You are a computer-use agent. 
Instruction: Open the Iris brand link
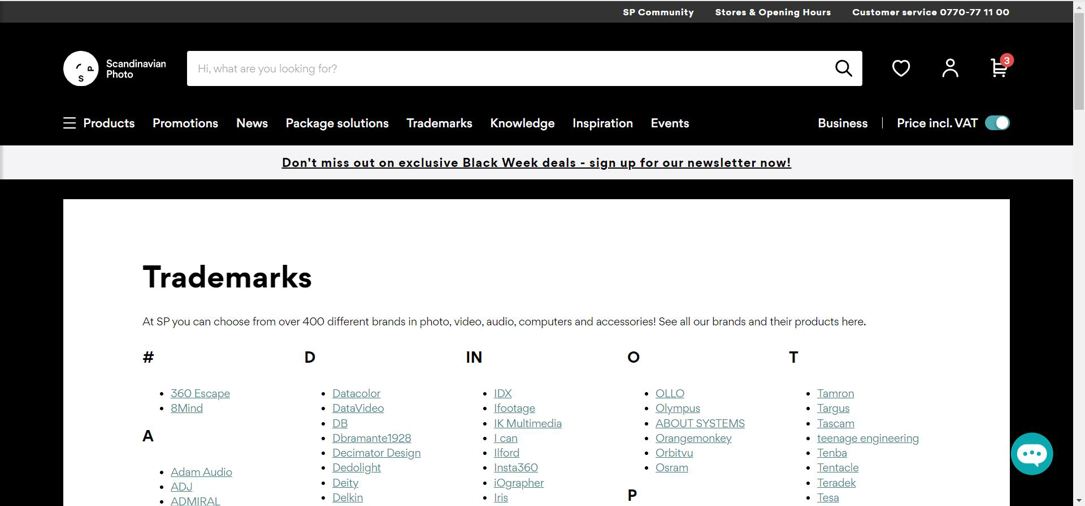(x=501, y=498)
